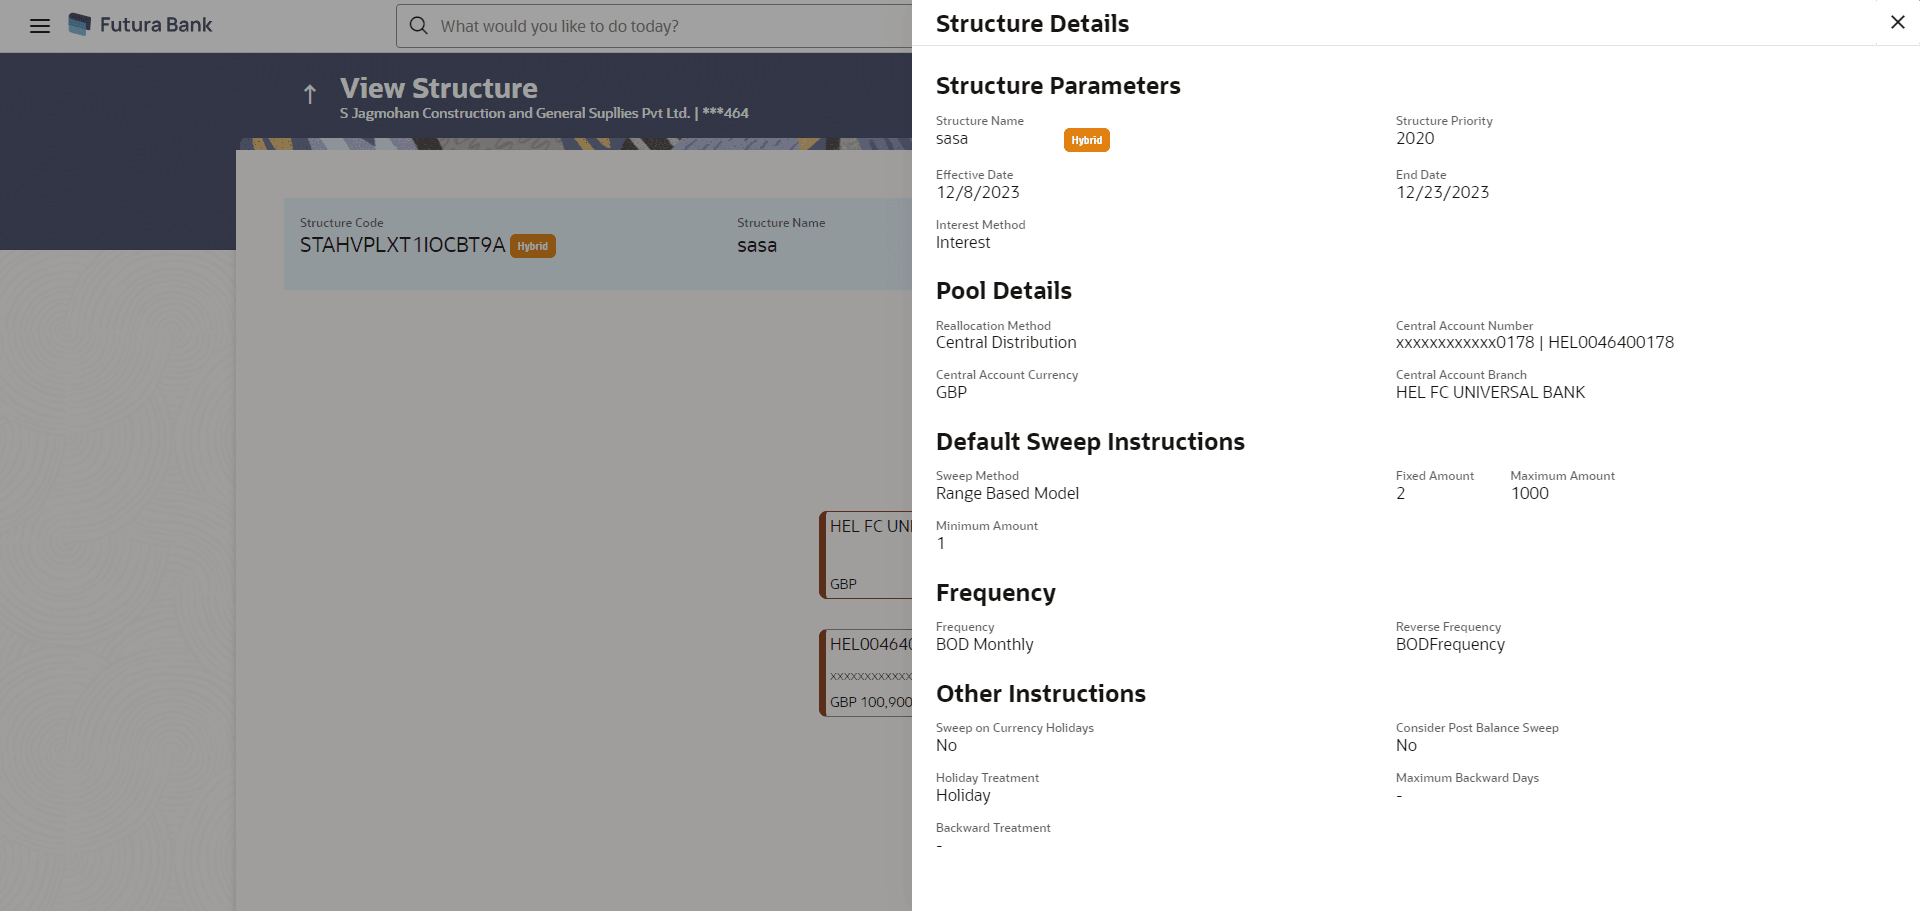Click the structure code STAHVPLXT1IOCBT9A
The image size is (1920, 911).
pos(402,245)
